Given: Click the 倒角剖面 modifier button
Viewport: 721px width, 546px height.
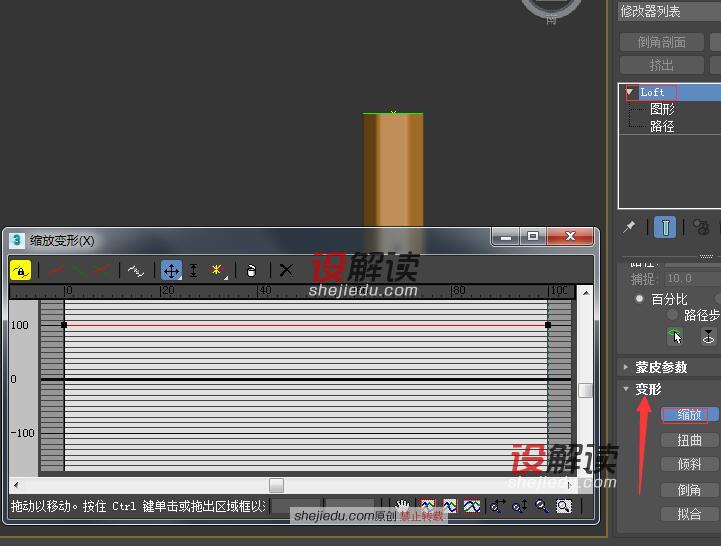Looking at the screenshot, I should 662,42.
